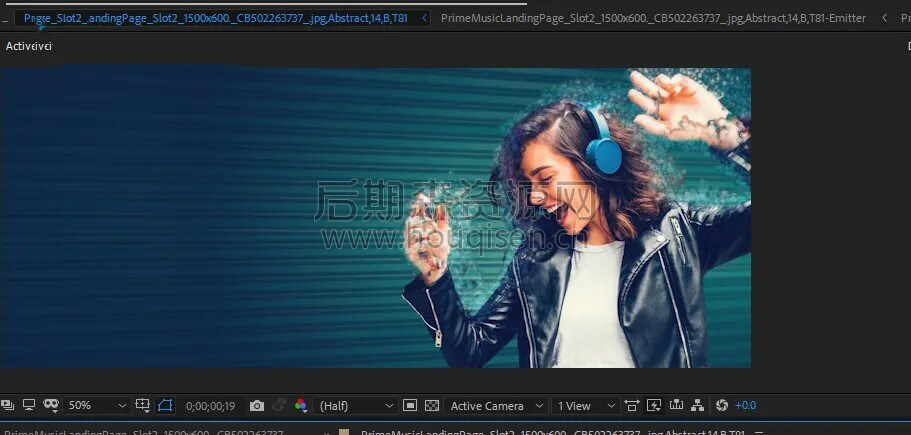The height and width of the screenshot is (435, 911).
Task: Toggle Pixel Aspect Ratio Correction
Action: (x=632, y=405)
